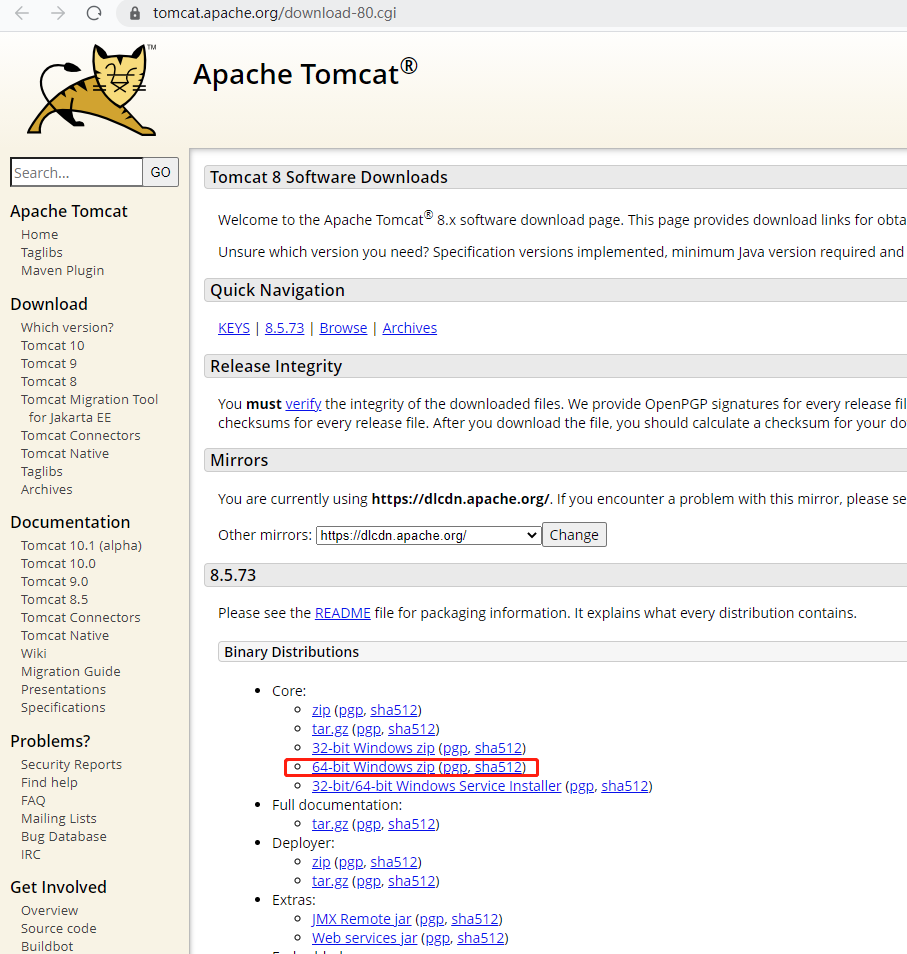The image size is (907, 954).
Task: Open Tomcat 10 download page
Action: [52, 346]
